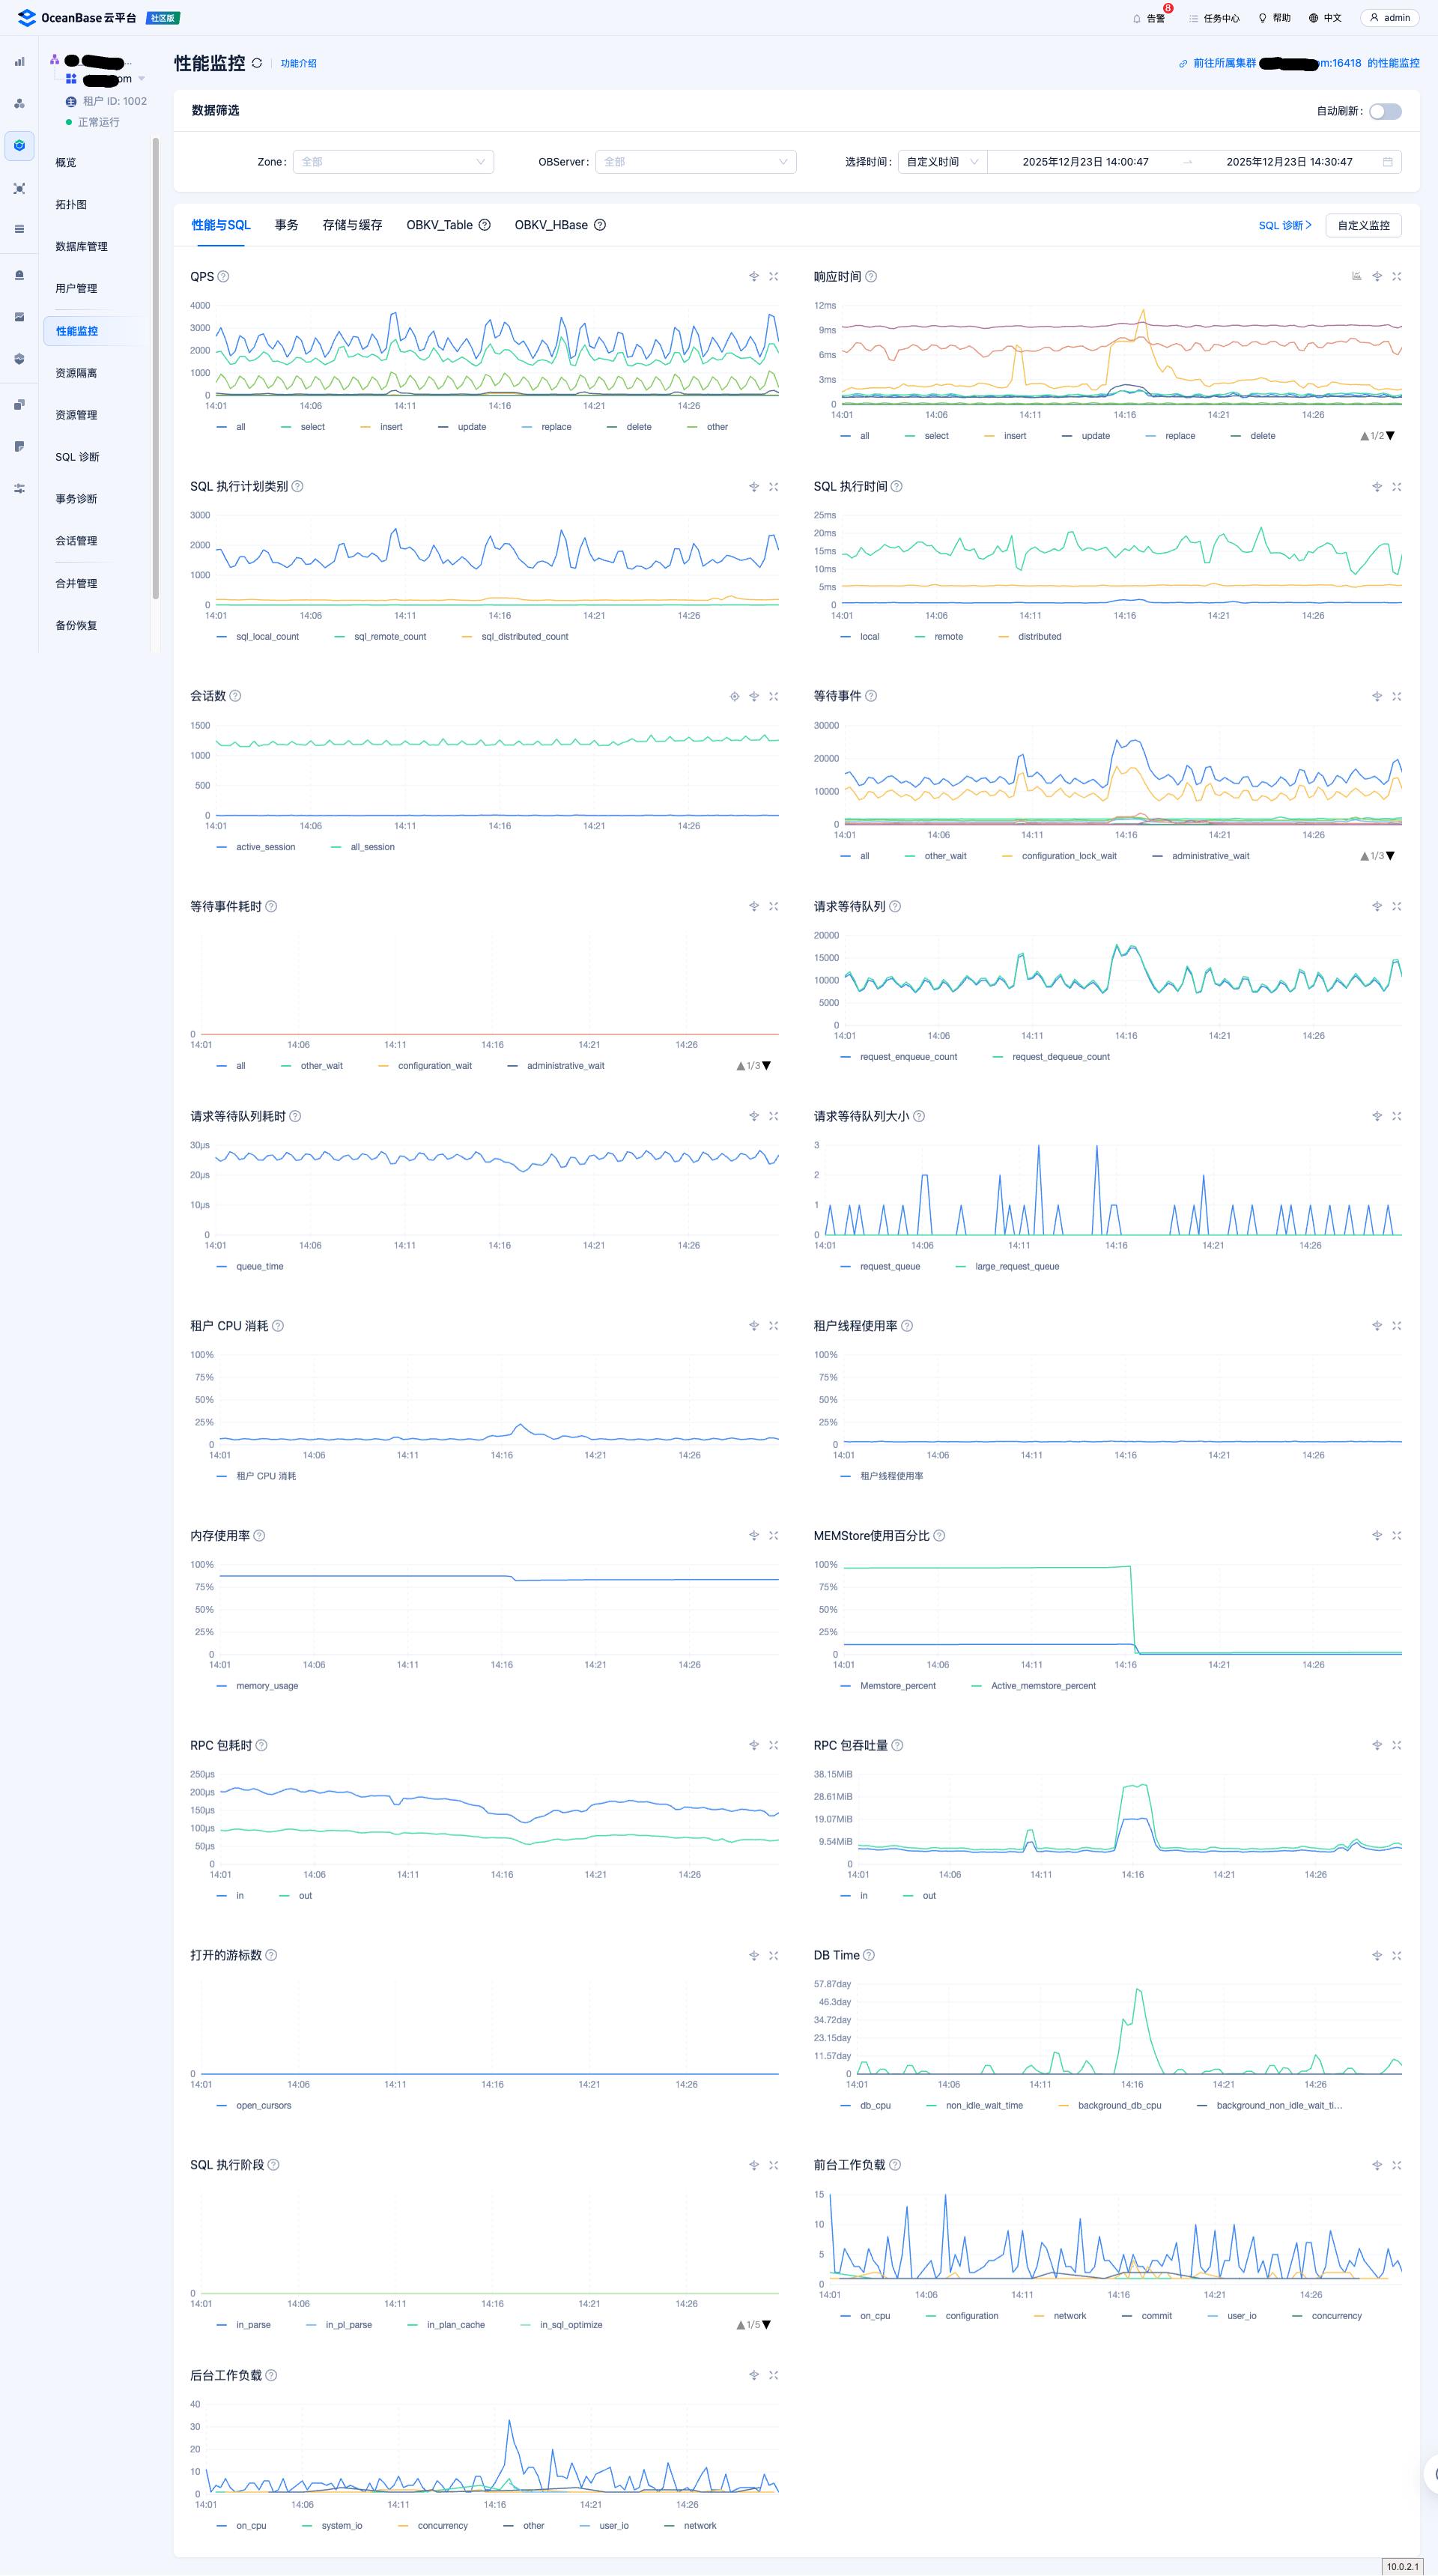Viewport: 1438px width, 2576px height.
Task: Open calendar icon in time range picker
Action: click(1387, 162)
